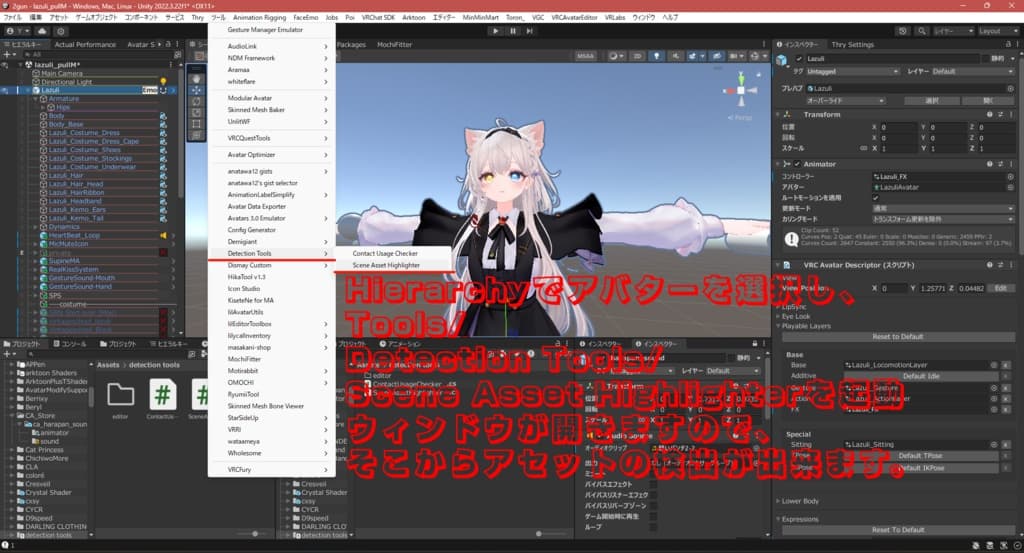This screenshot has height=553, width=1024.
Task: Select the Move tool in the scene toolbar
Action: click(197, 90)
